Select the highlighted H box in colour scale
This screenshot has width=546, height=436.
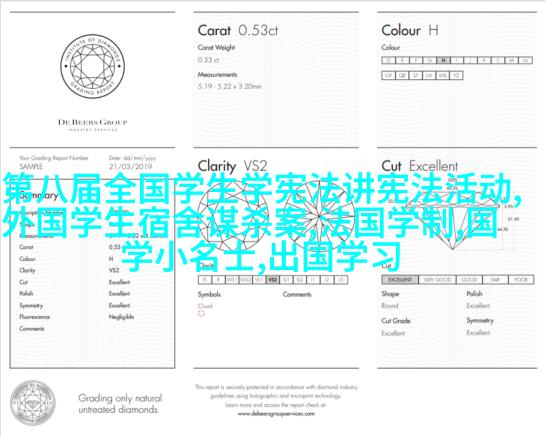pyautogui.click(x=443, y=60)
